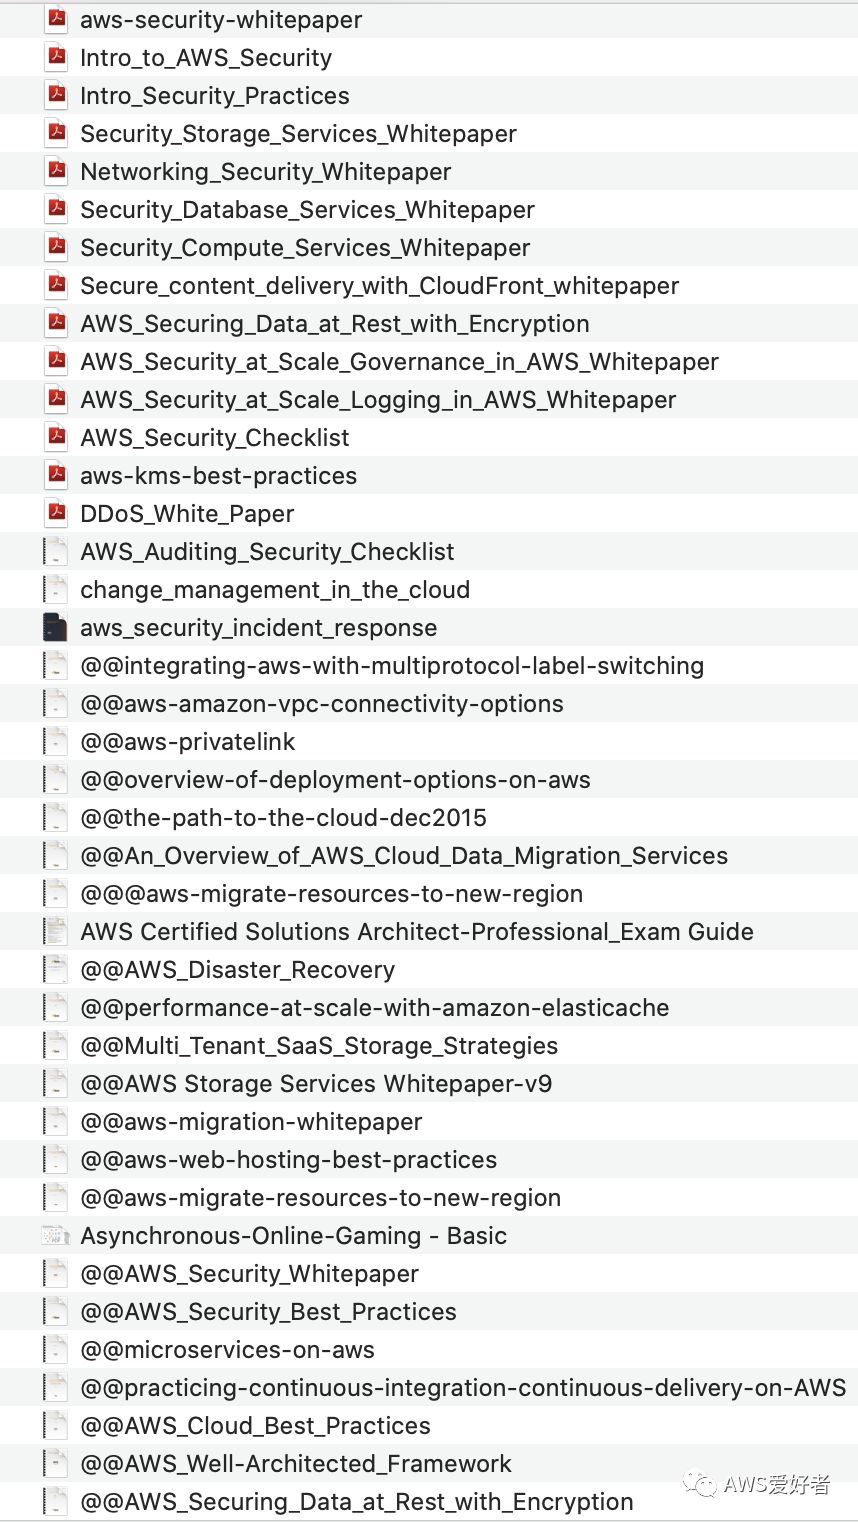This screenshot has height=1522, width=858.
Task: Click the dark icon for aws_security_incident_response
Action: pyautogui.click(x=56, y=627)
